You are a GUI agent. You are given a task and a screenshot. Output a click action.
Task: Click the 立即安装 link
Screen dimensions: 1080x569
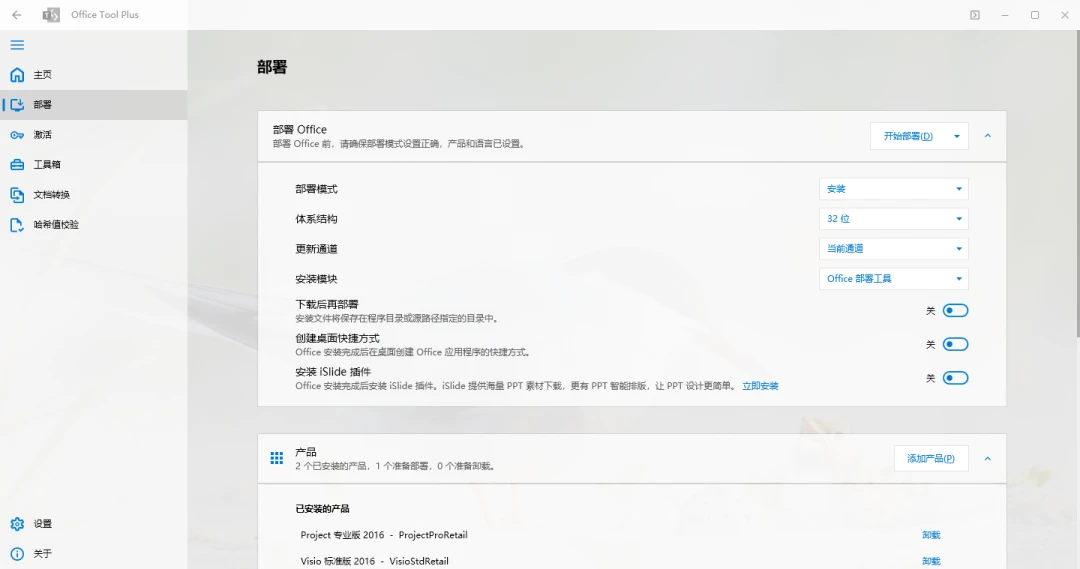(x=760, y=386)
